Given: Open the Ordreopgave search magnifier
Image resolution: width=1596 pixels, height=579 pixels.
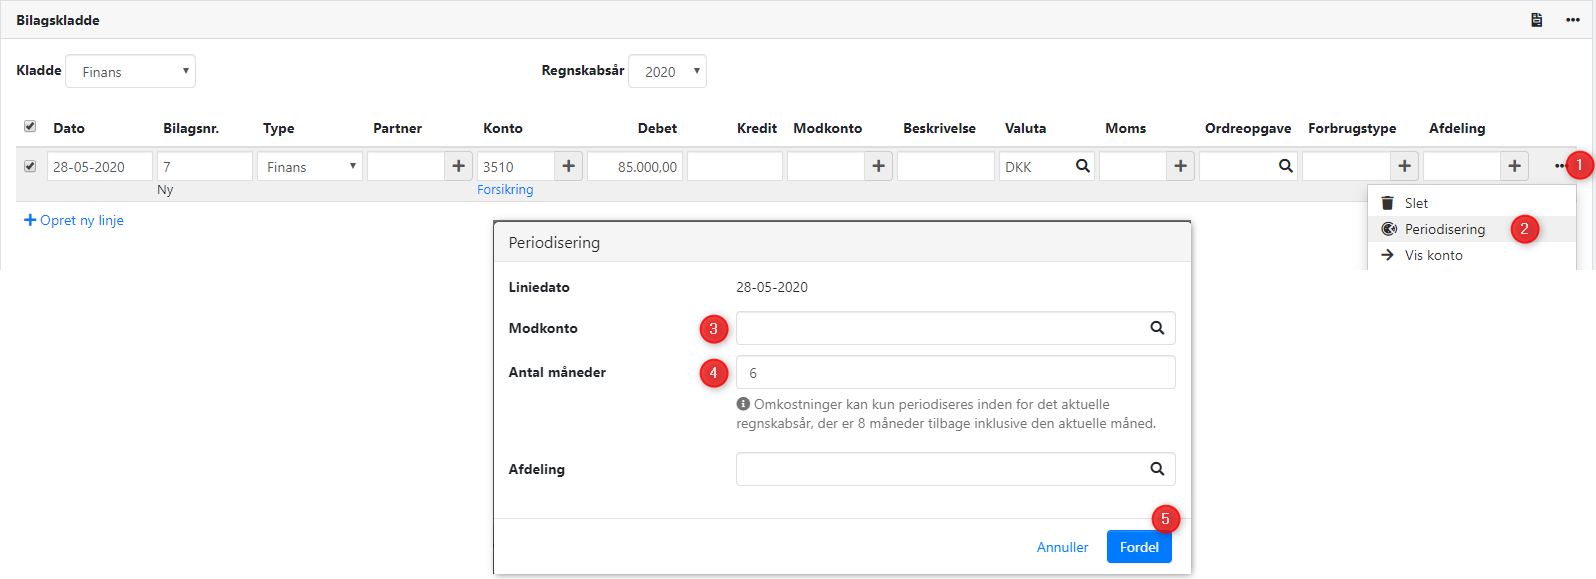Looking at the screenshot, I should pyautogui.click(x=1285, y=166).
